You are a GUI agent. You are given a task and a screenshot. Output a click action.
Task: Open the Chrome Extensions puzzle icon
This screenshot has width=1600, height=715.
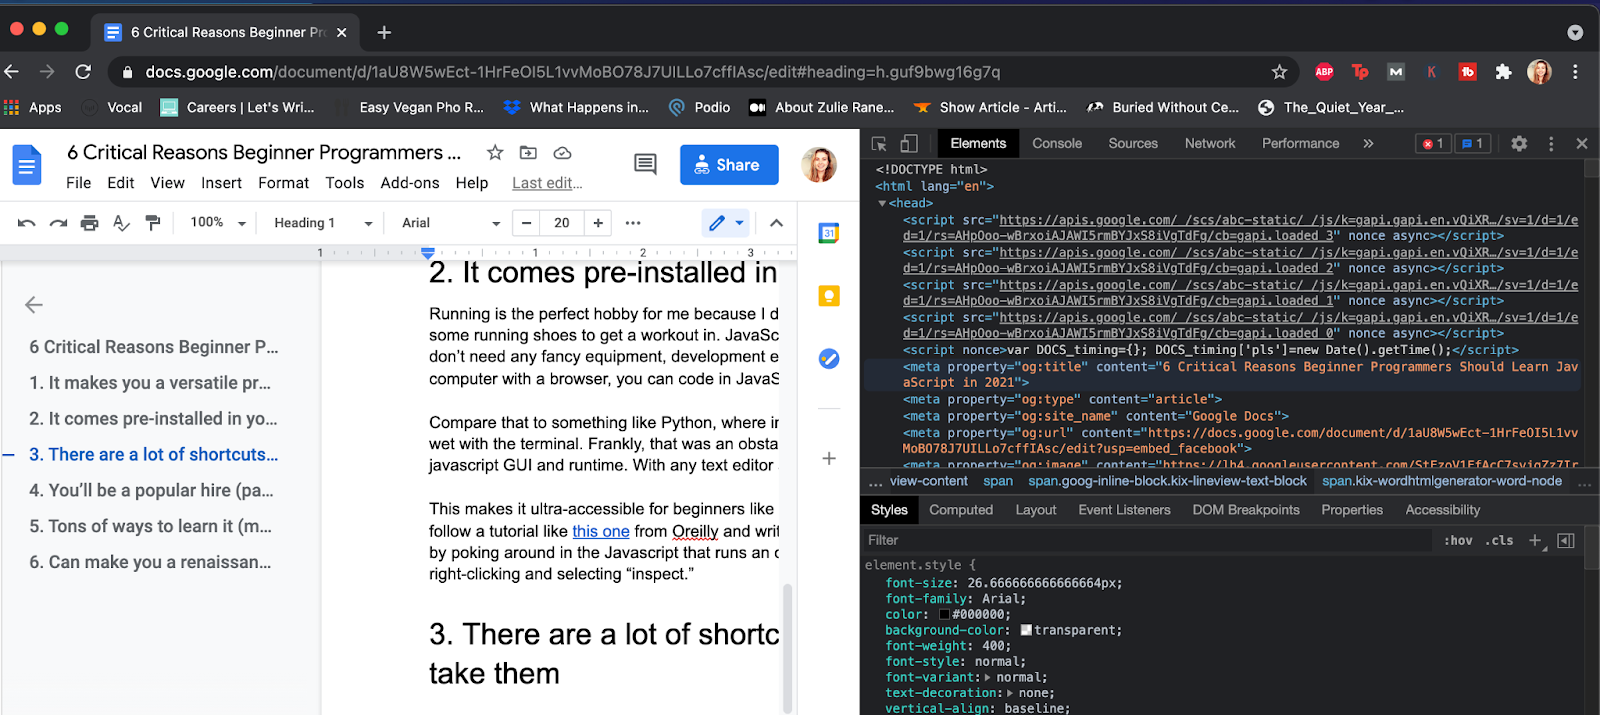coord(1503,72)
